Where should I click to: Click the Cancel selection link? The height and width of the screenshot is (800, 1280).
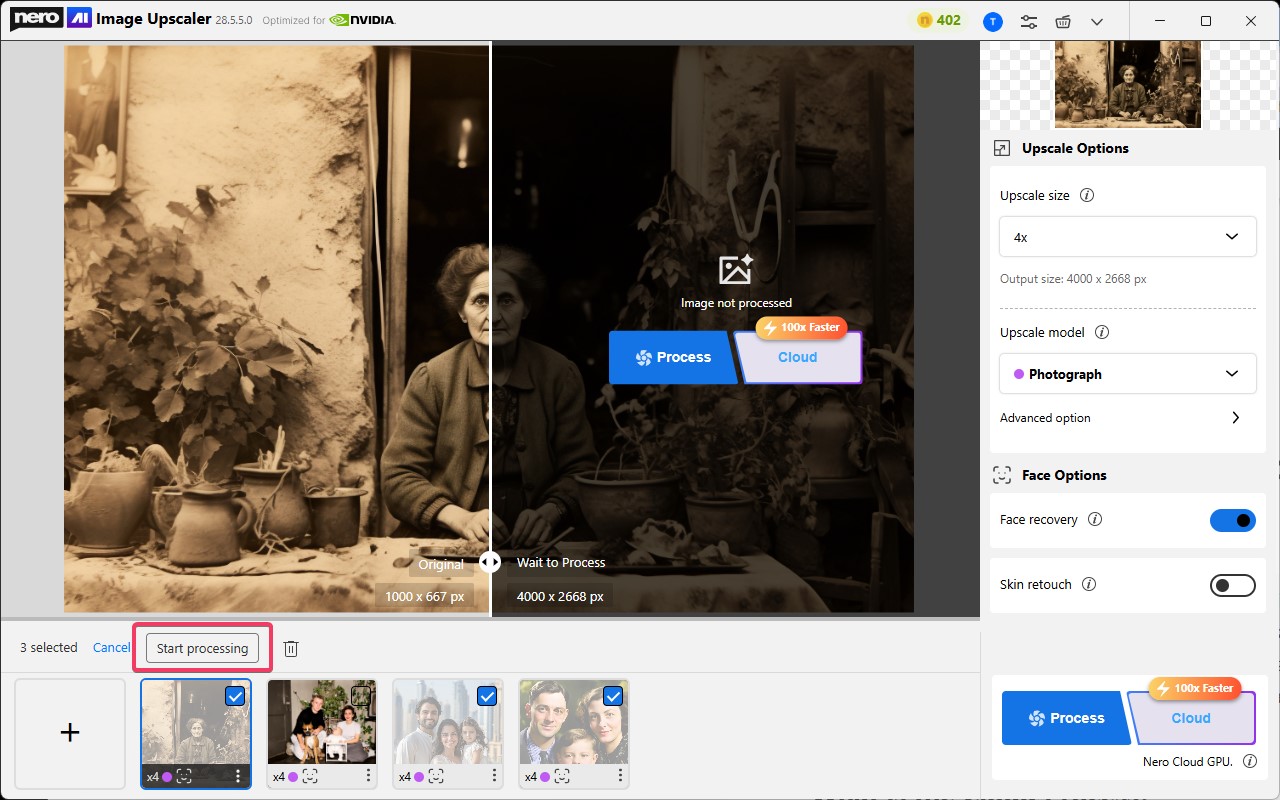click(x=111, y=648)
